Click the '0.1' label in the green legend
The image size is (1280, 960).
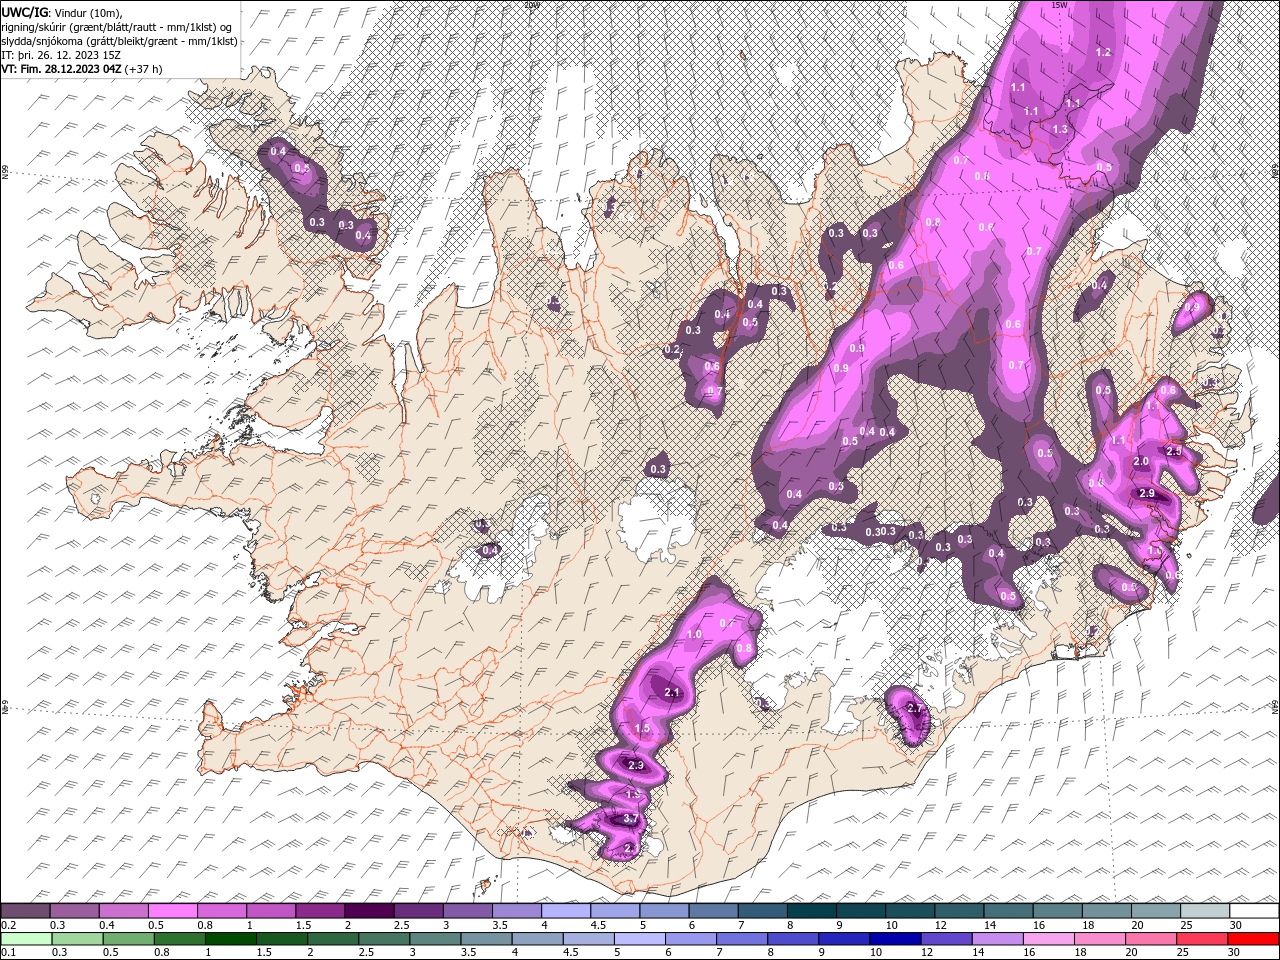click(8, 953)
